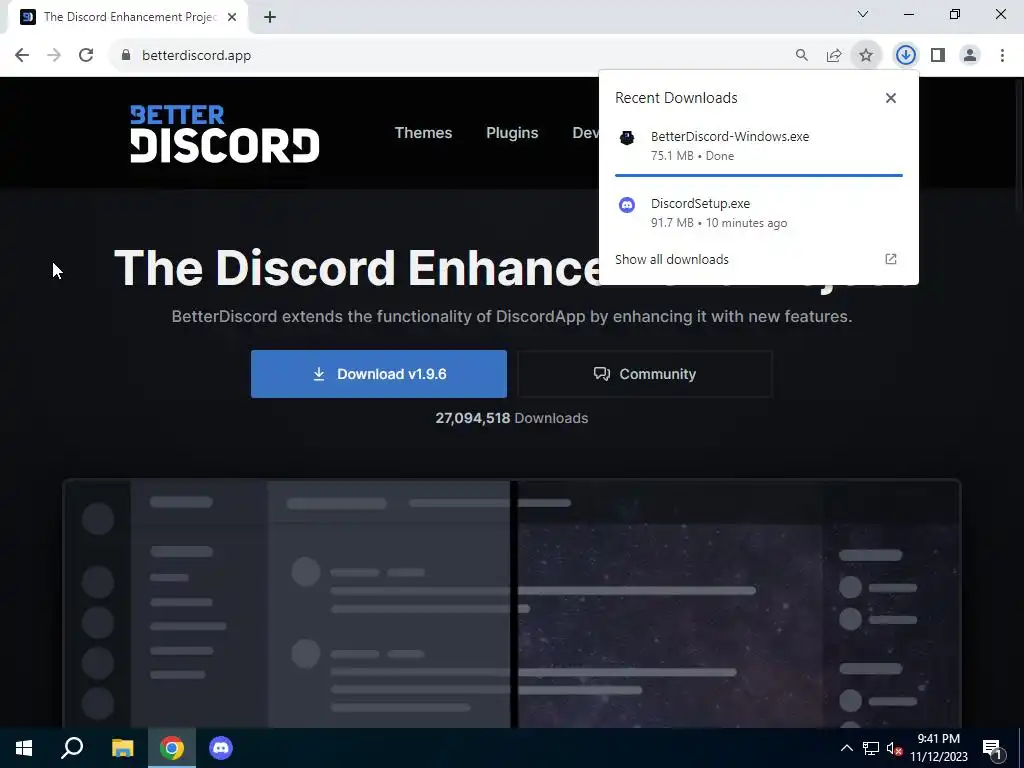Open the clock showing 9:41 PM

pyautogui.click(x=938, y=748)
